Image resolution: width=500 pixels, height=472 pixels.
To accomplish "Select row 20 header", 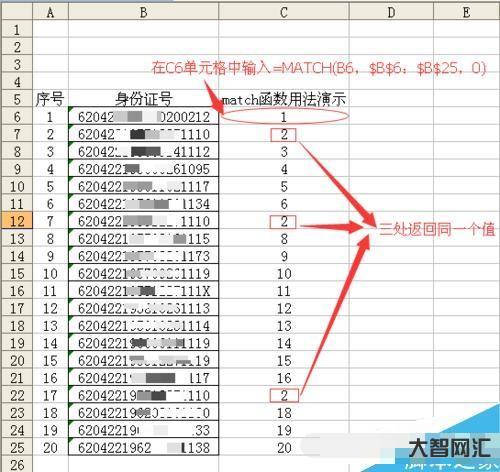I will 17,360.
